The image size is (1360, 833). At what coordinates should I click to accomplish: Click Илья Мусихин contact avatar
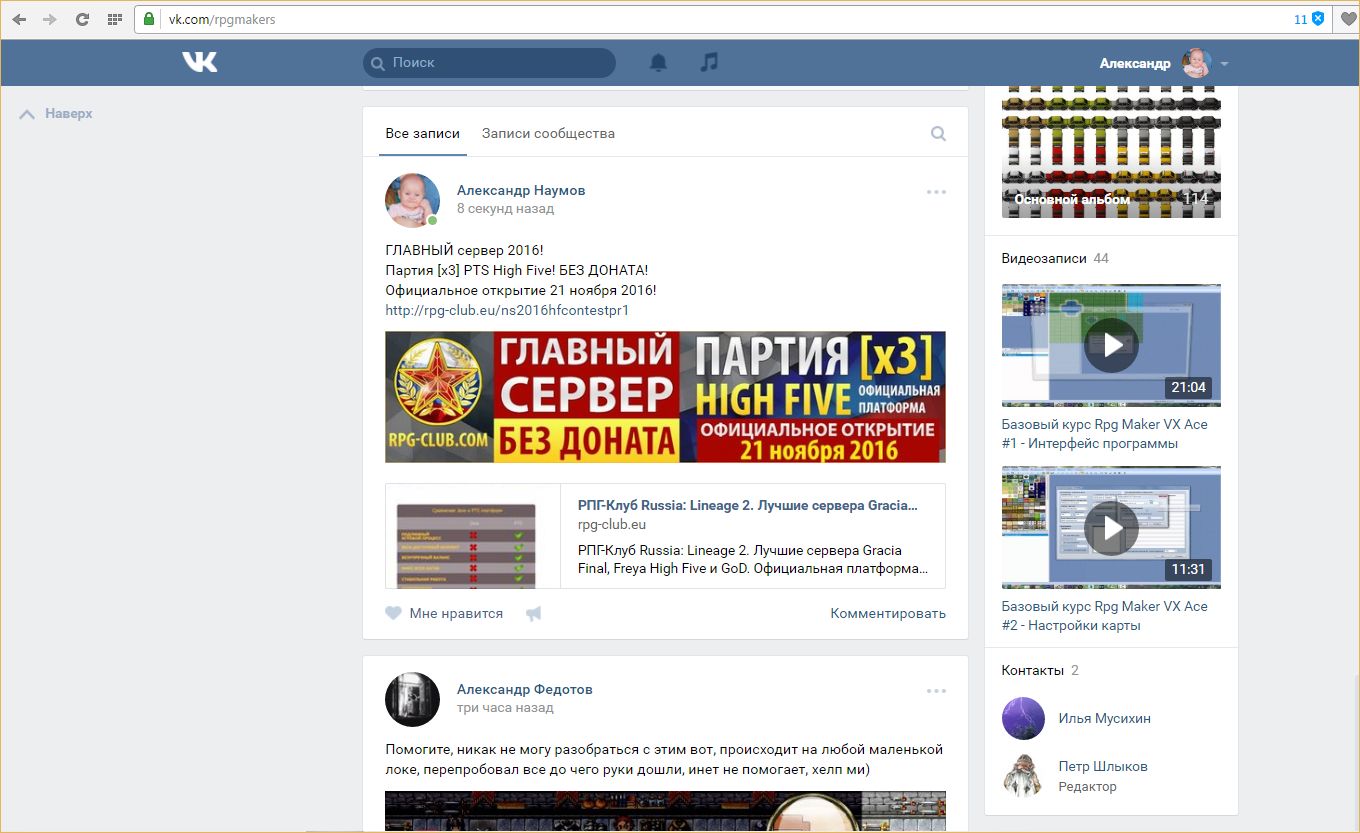[x=1022, y=718]
